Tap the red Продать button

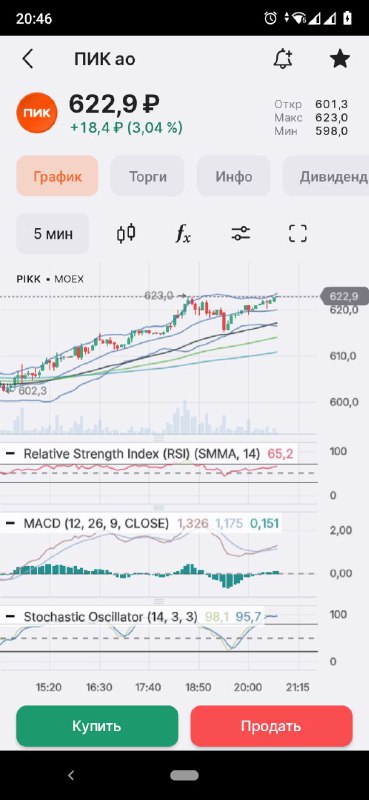click(272, 726)
